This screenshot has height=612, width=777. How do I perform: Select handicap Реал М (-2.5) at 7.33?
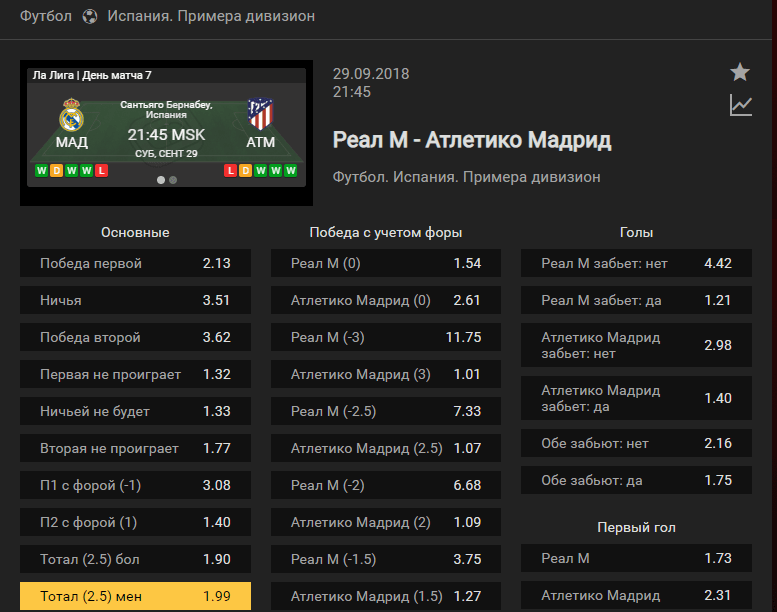[x=386, y=411]
